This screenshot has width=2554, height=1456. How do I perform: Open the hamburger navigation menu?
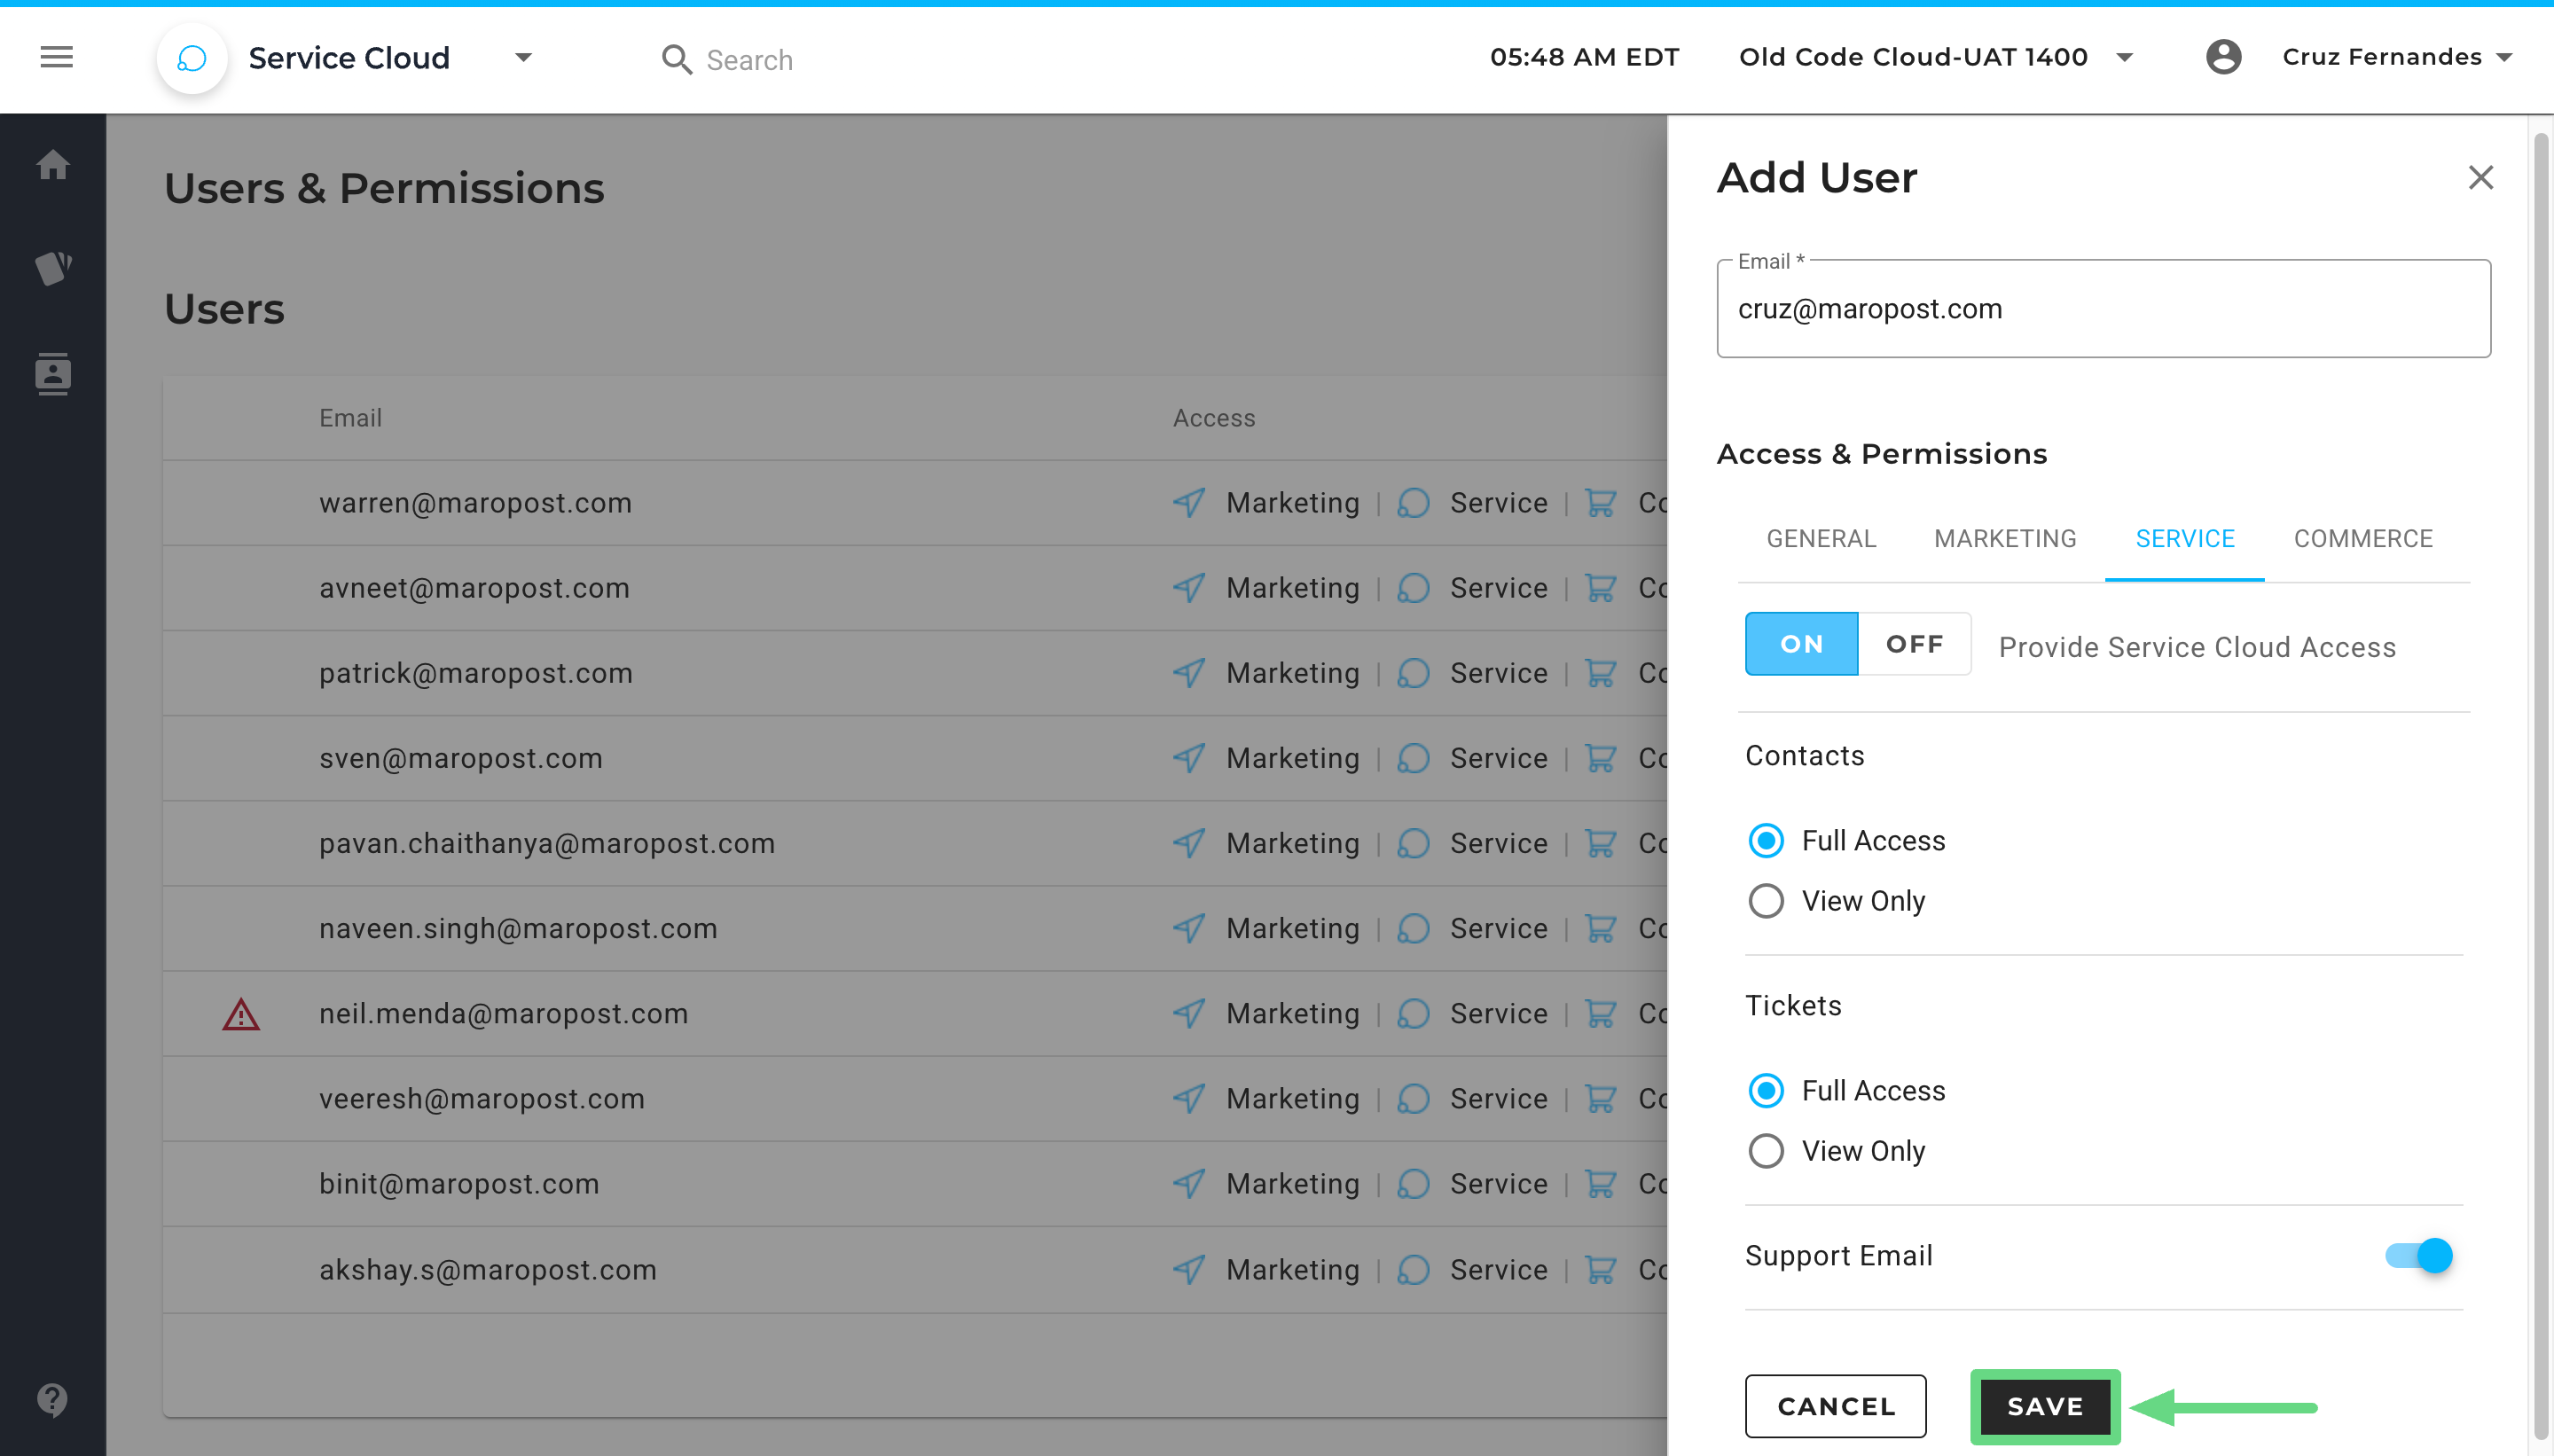(57, 58)
